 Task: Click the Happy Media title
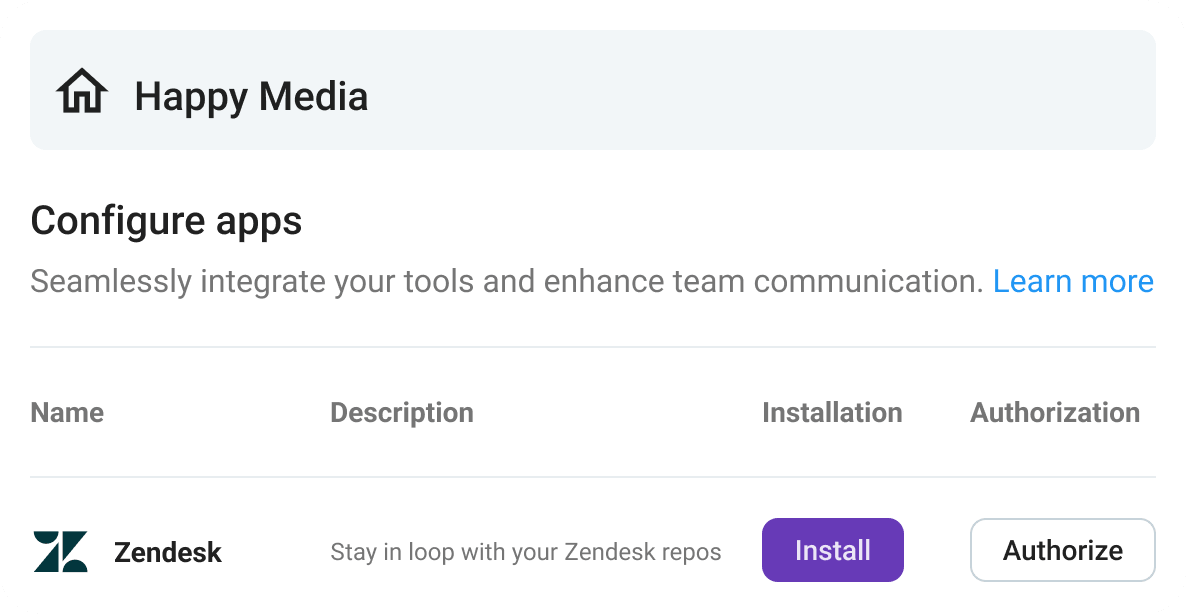(251, 95)
